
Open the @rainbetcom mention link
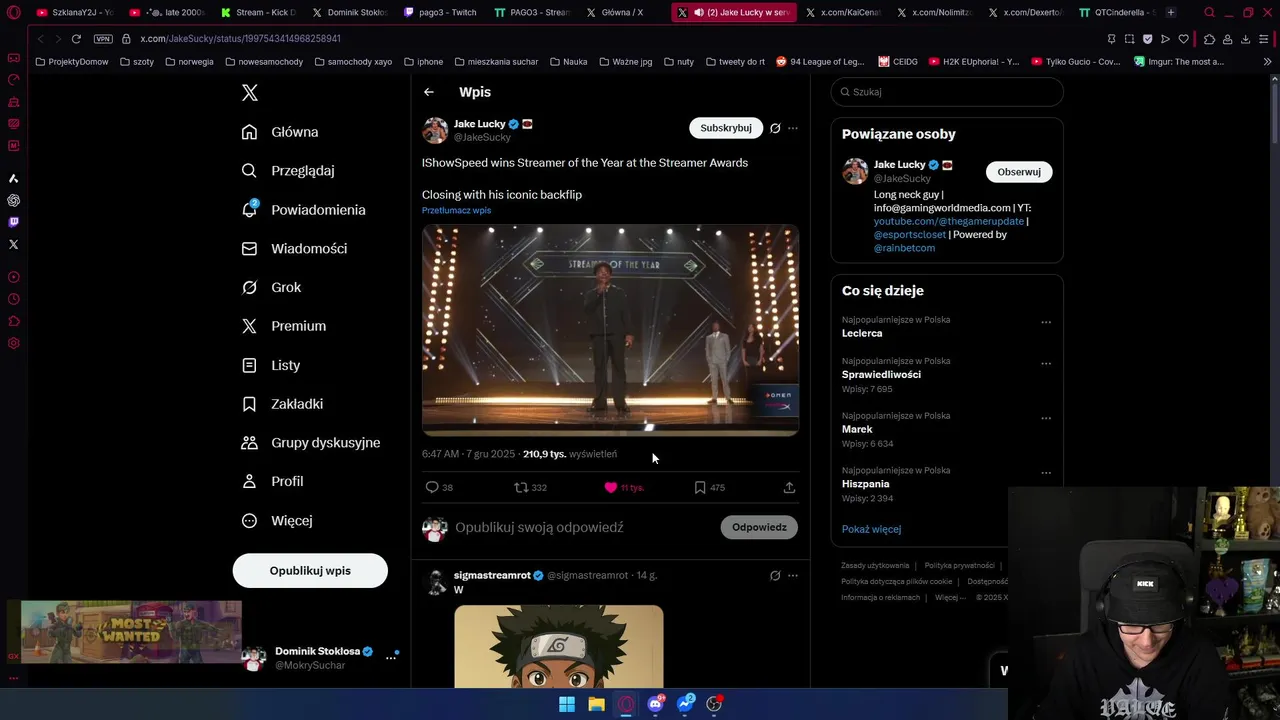[904, 248]
